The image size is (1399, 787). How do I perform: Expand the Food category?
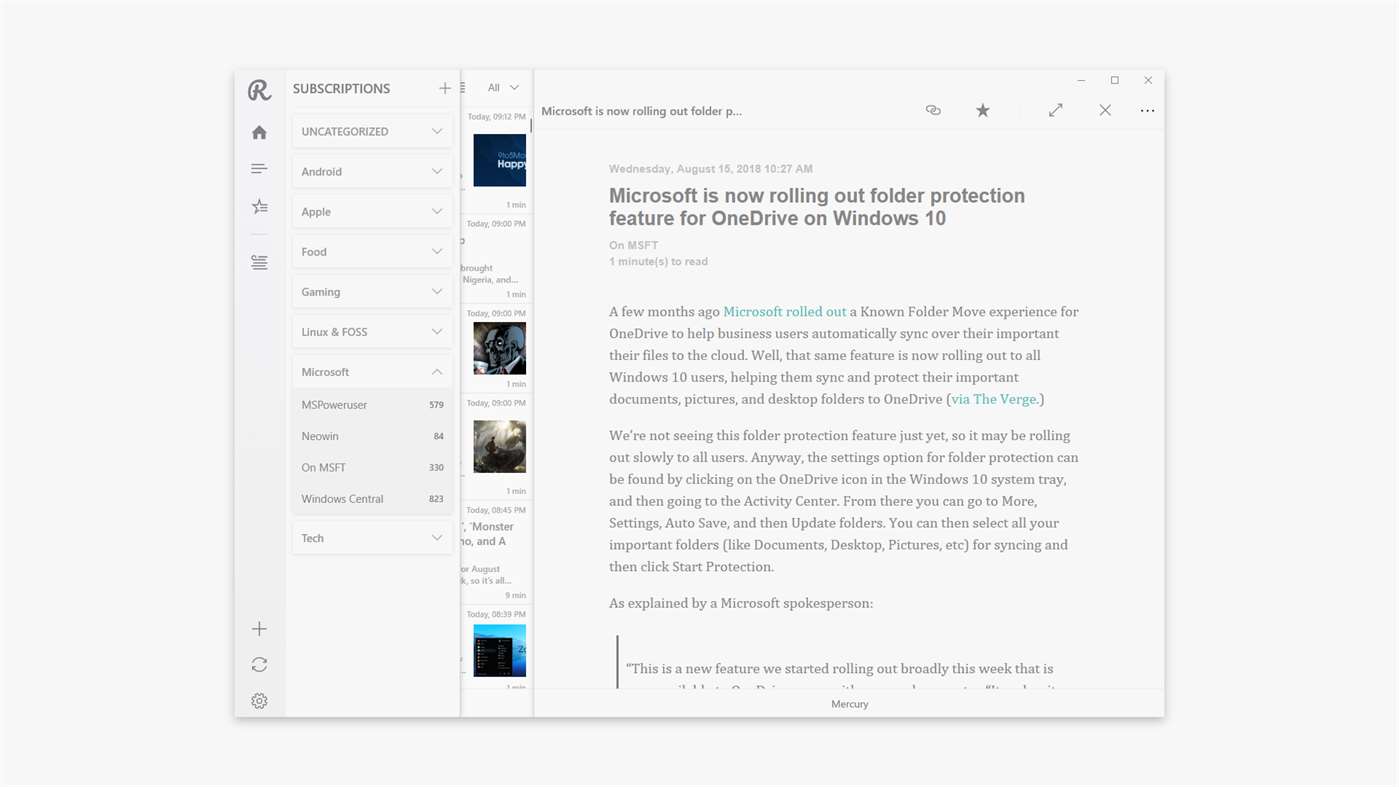[x=372, y=251]
